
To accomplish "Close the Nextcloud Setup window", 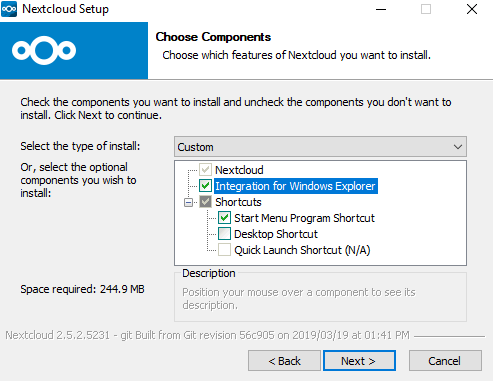I will point(472,9).
